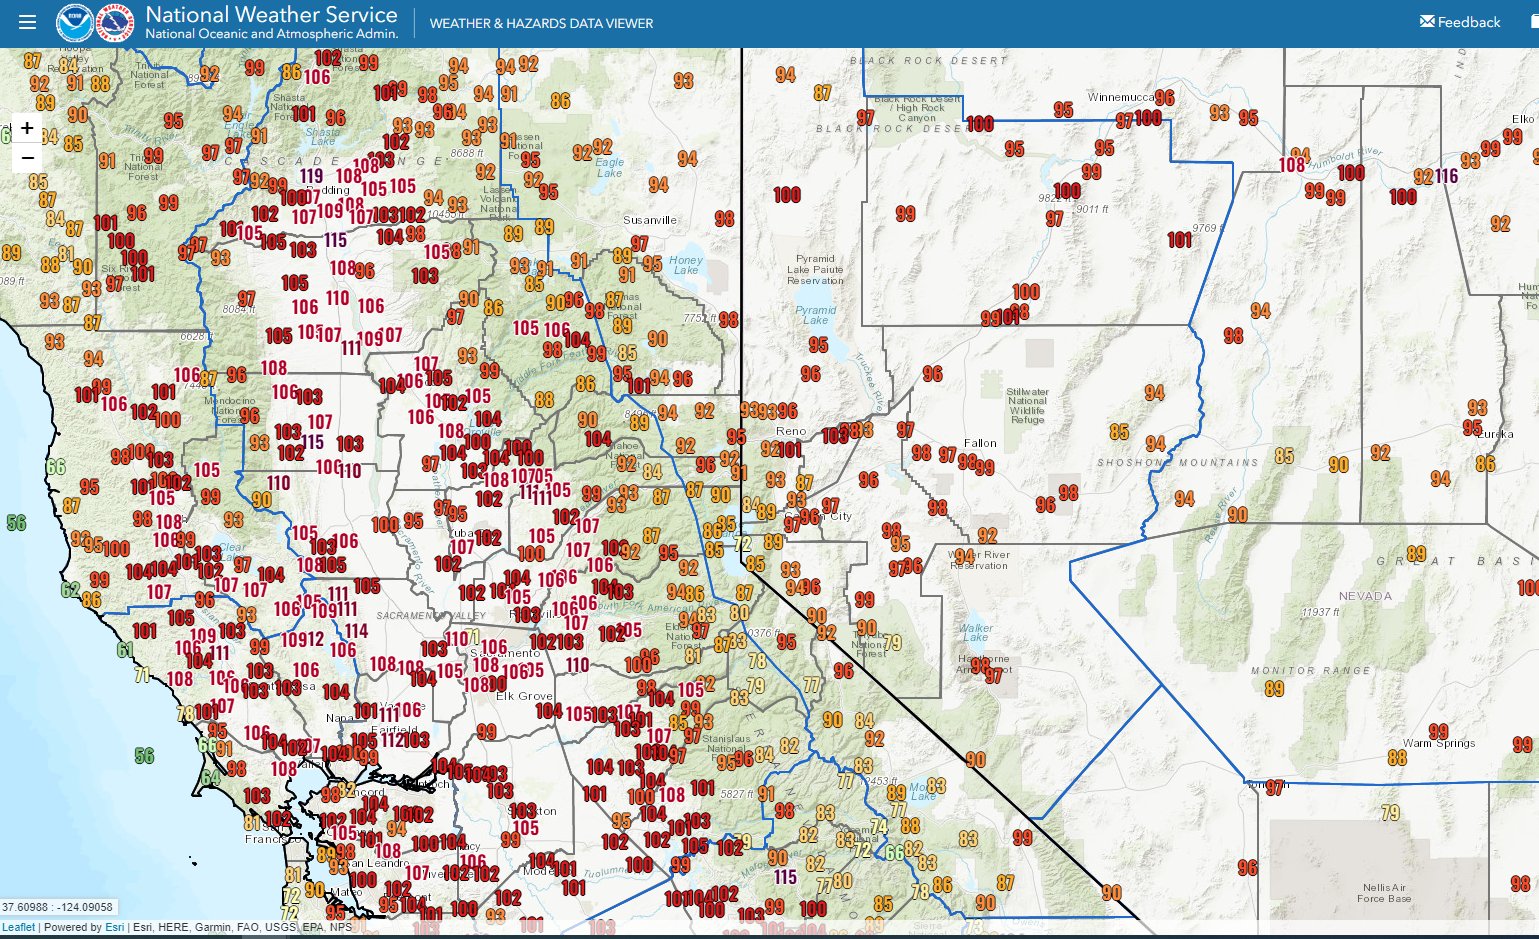Click the 98 marker near Susanville
Image resolution: width=1539 pixels, height=939 pixels.
(725, 219)
